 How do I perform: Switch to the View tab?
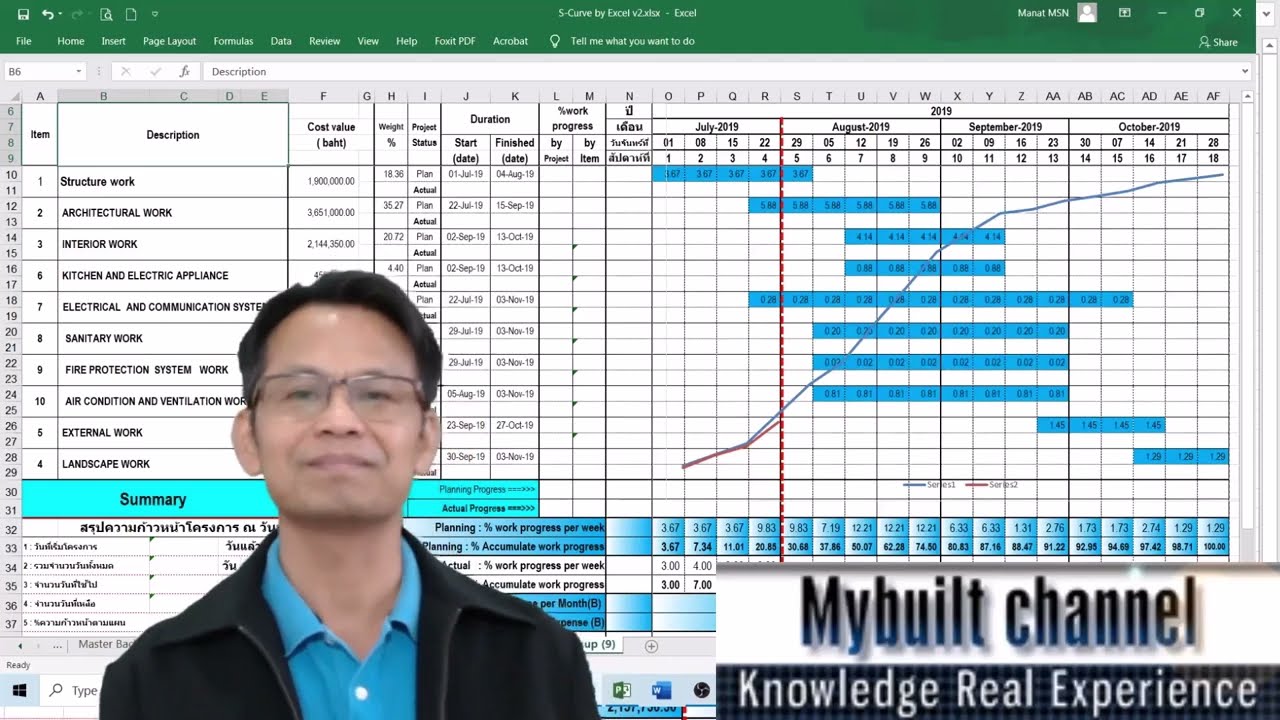(x=368, y=41)
